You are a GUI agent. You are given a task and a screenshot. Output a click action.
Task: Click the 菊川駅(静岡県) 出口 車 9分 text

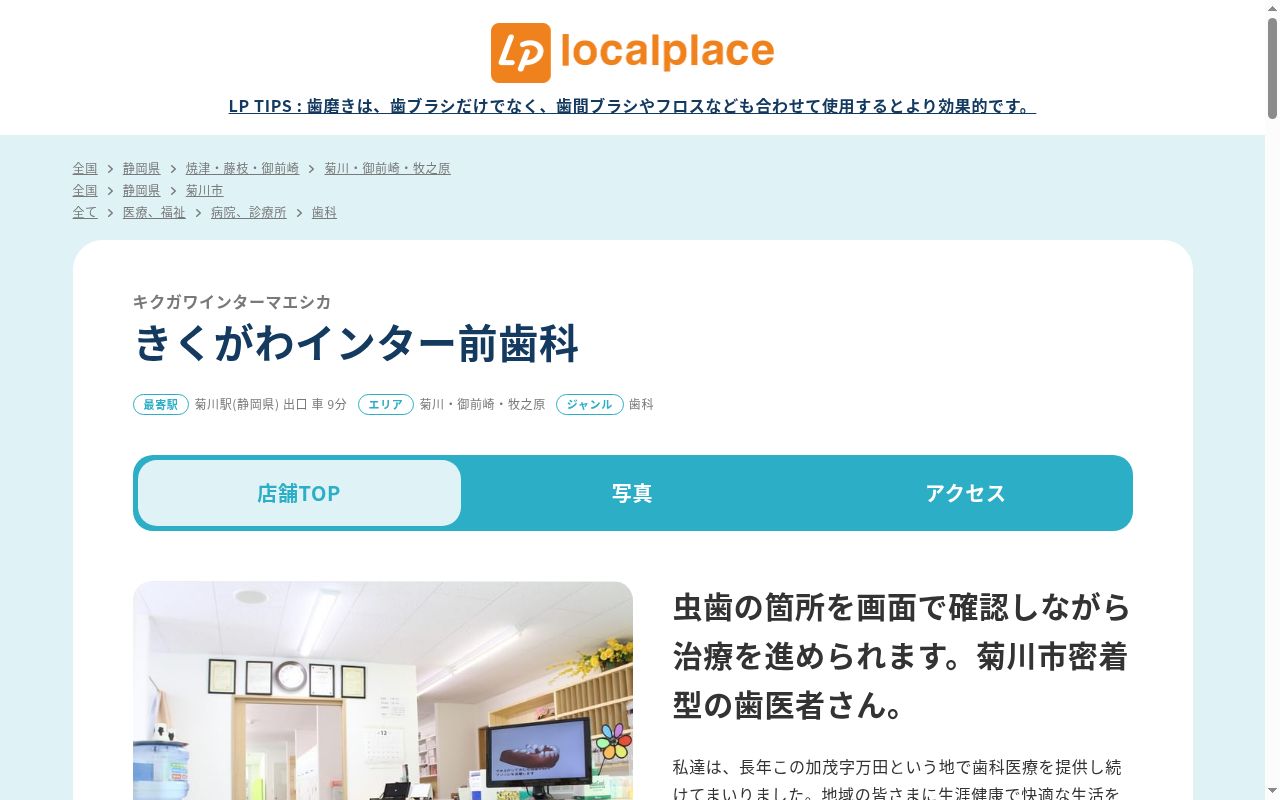click(x=271, y=404)
